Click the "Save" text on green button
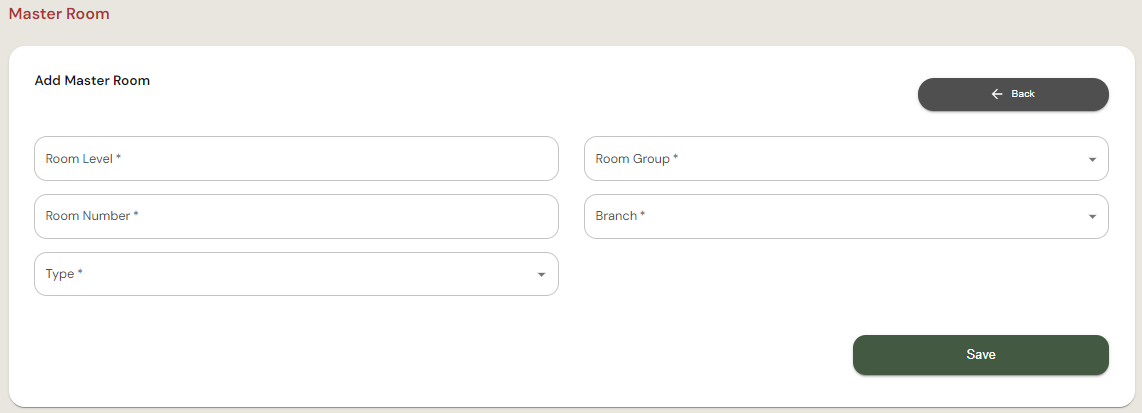The image size is (1142, 413). [x=981, y=355]
